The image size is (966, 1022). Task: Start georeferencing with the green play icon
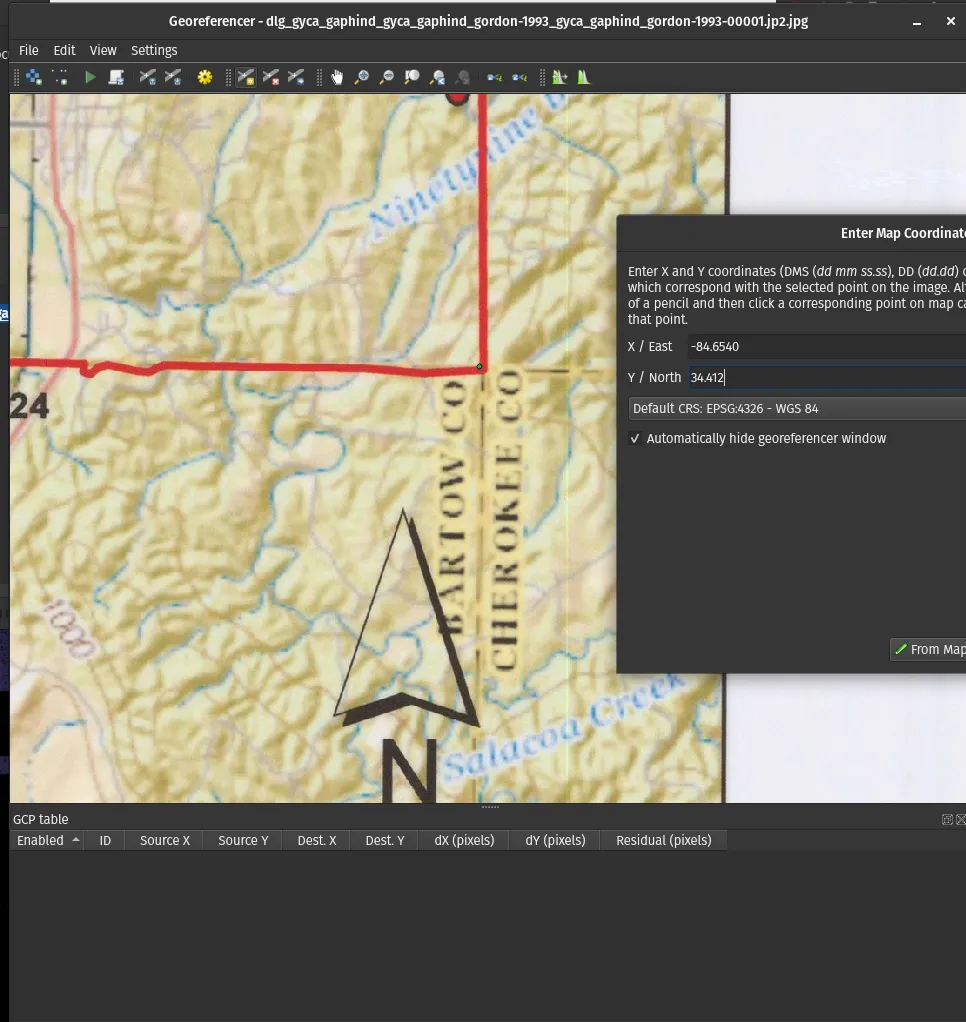[90, 77]
